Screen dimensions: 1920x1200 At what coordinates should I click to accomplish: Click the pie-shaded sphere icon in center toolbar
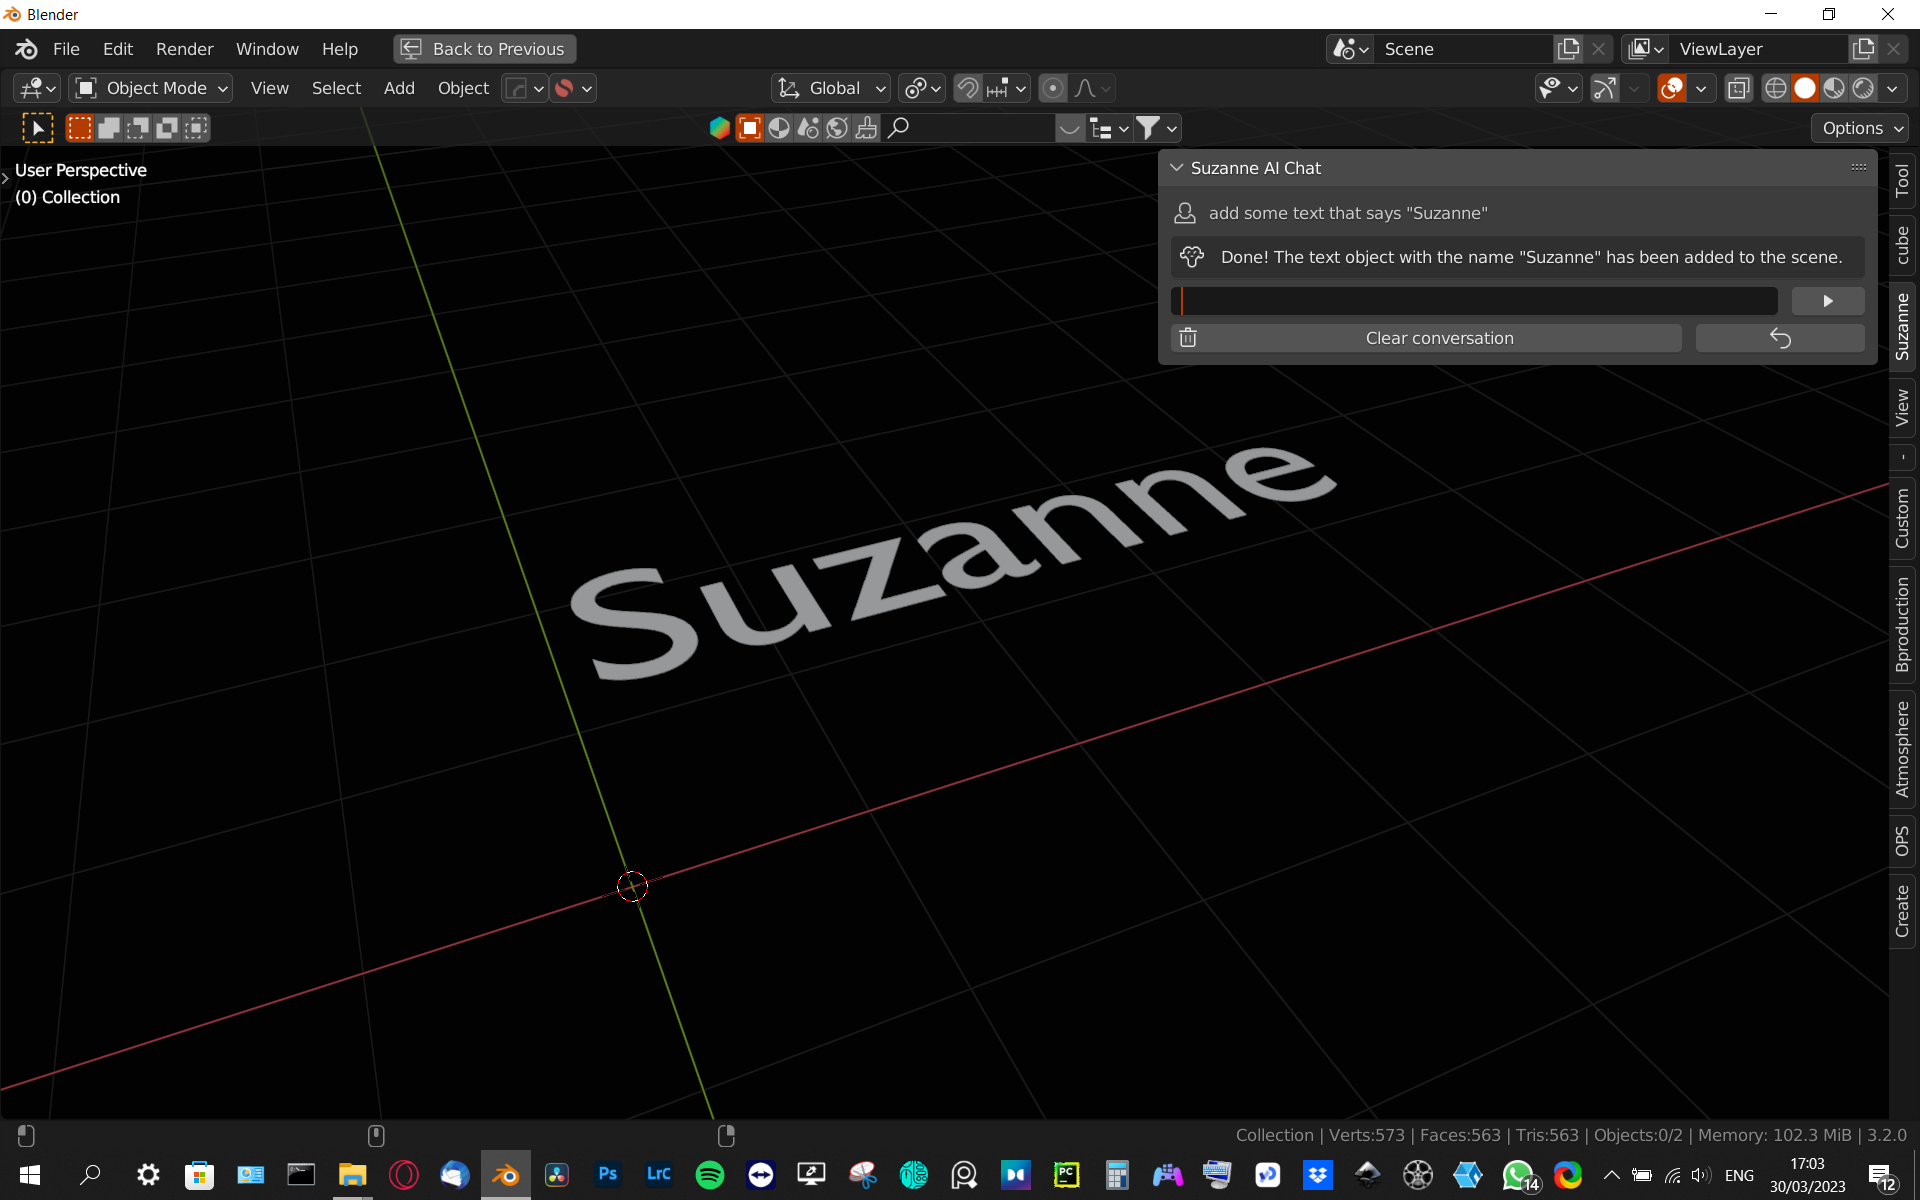[x=779, y=128]
